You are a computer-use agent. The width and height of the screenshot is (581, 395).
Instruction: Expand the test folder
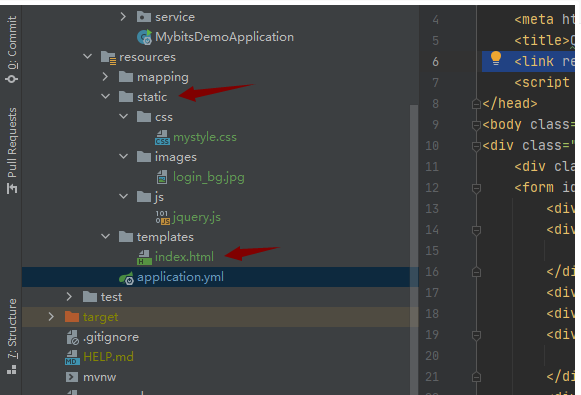(69, 297)
